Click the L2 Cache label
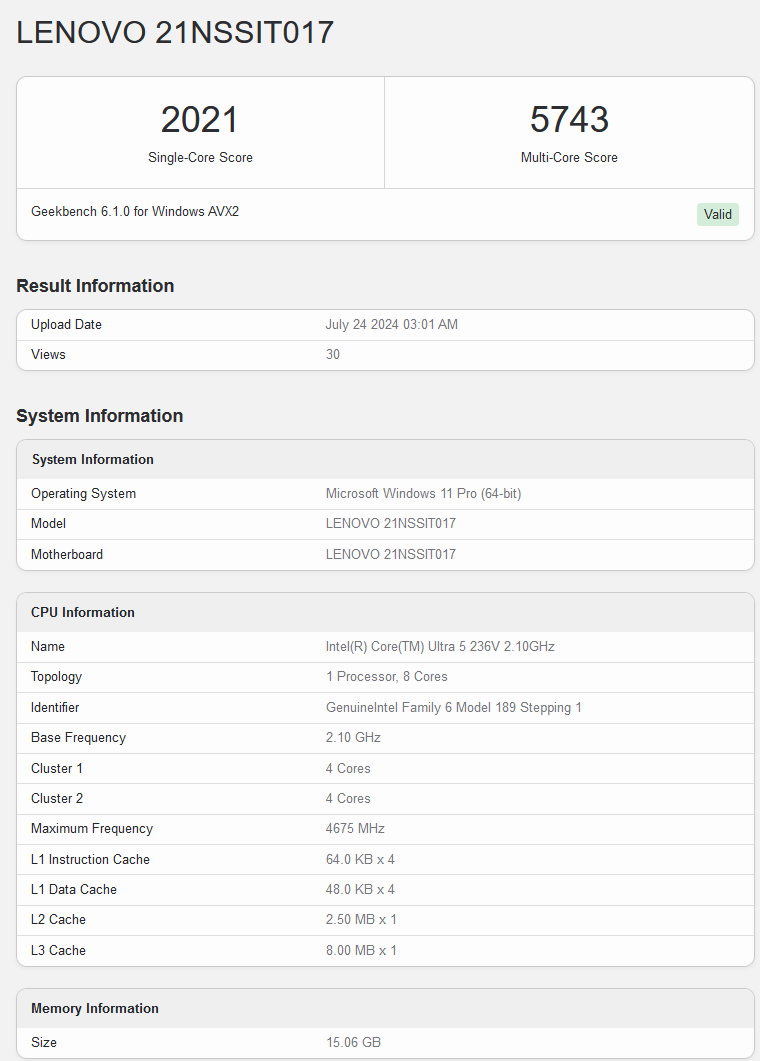Screen dimensions: 760x1061 coord(58,920)
